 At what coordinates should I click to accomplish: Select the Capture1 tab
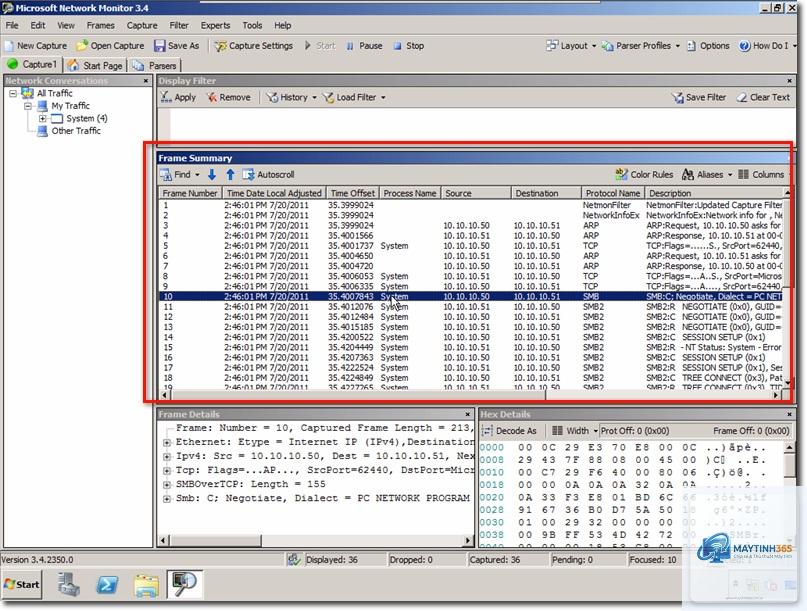coord(32,64)
